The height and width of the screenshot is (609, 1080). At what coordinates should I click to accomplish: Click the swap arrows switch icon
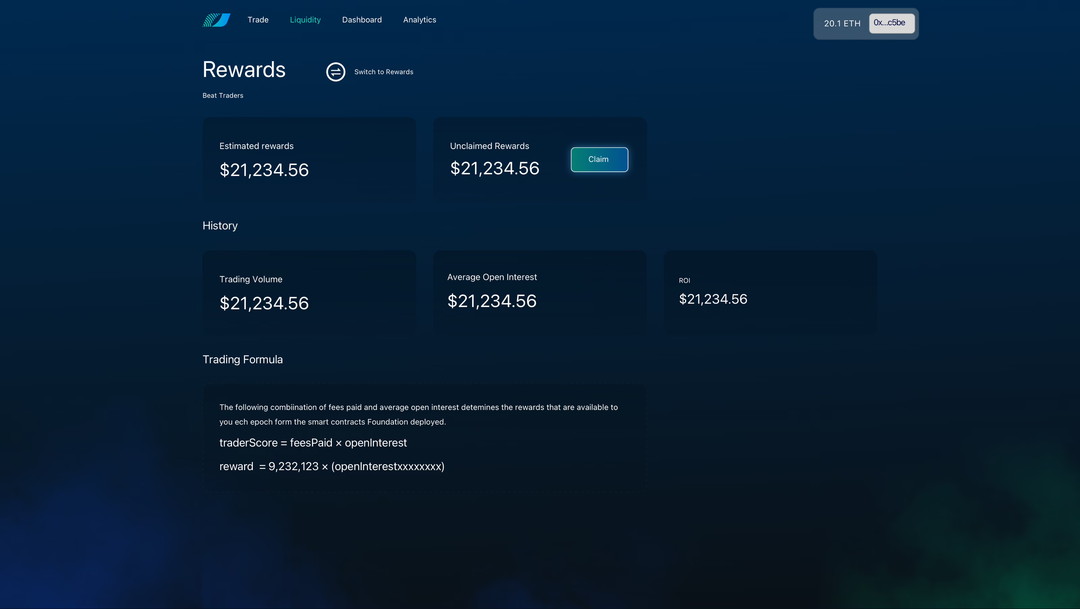tap(335, 72)
